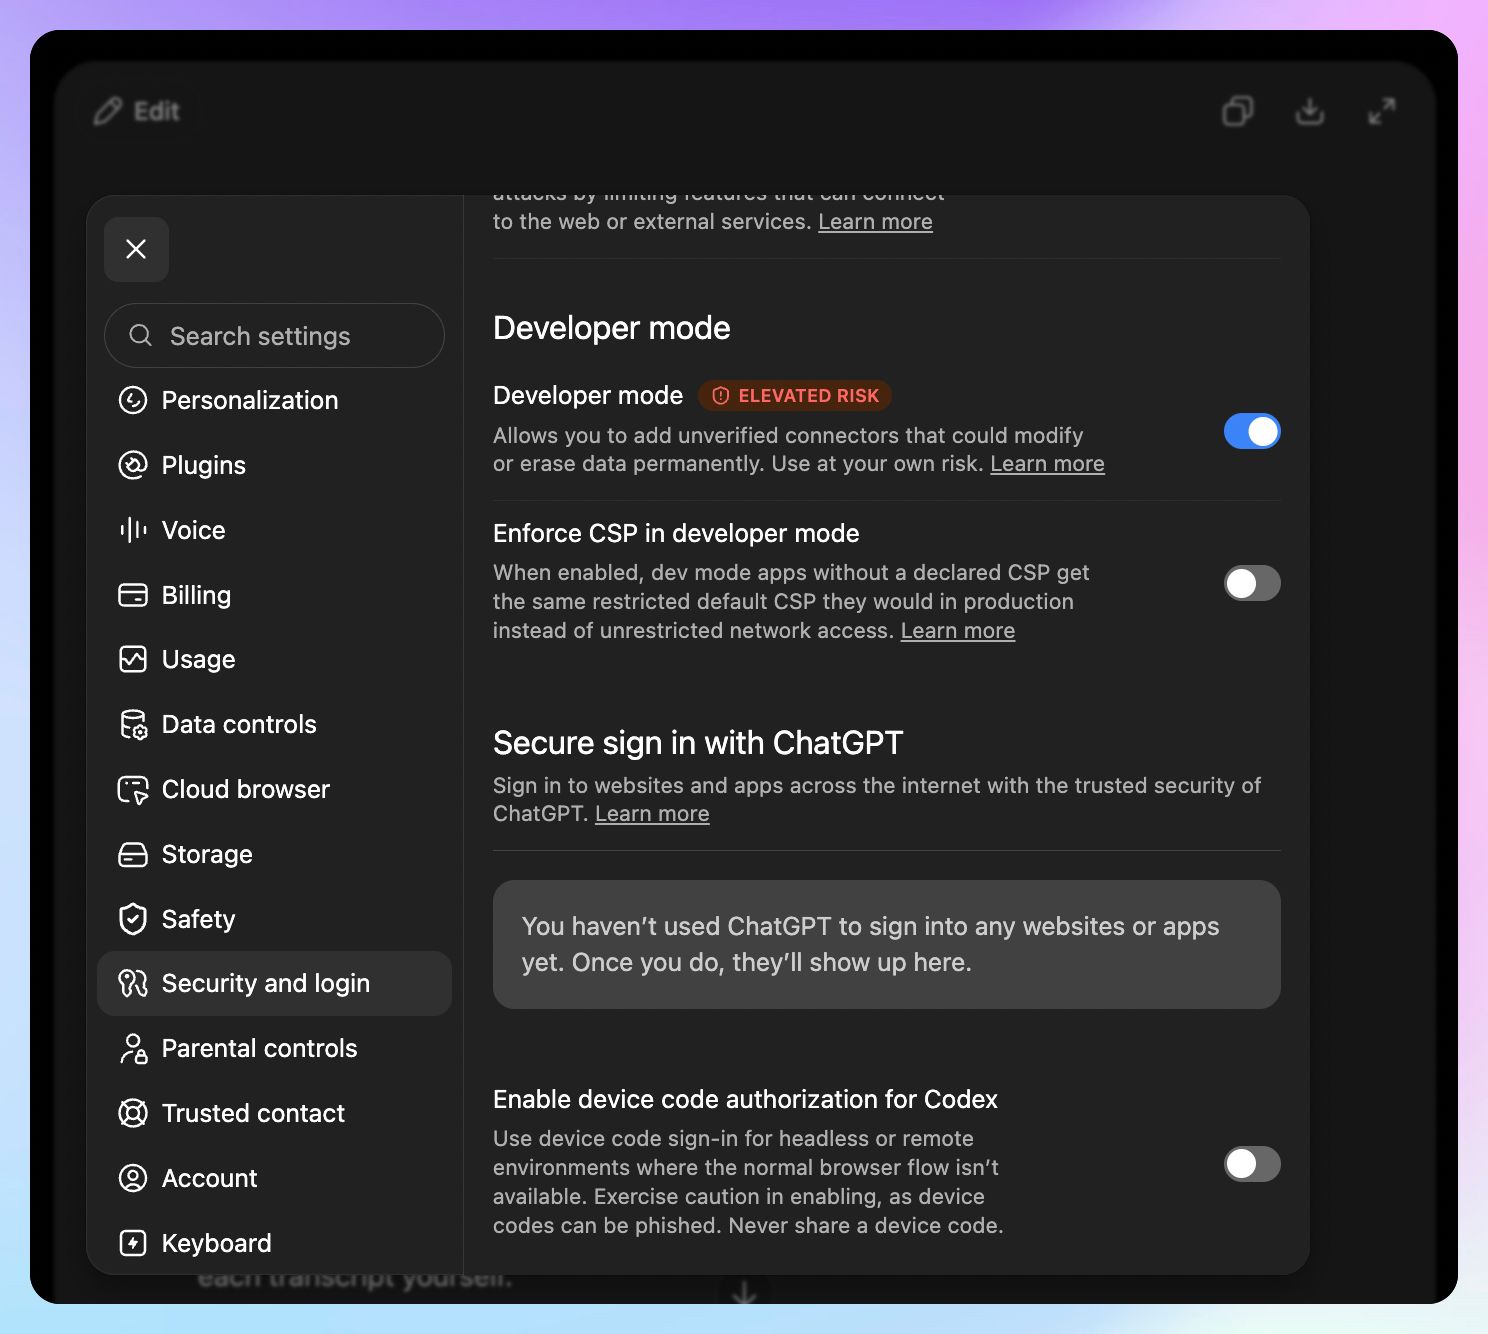Click the pencil icon beside Edit

(x=108, y=111)
